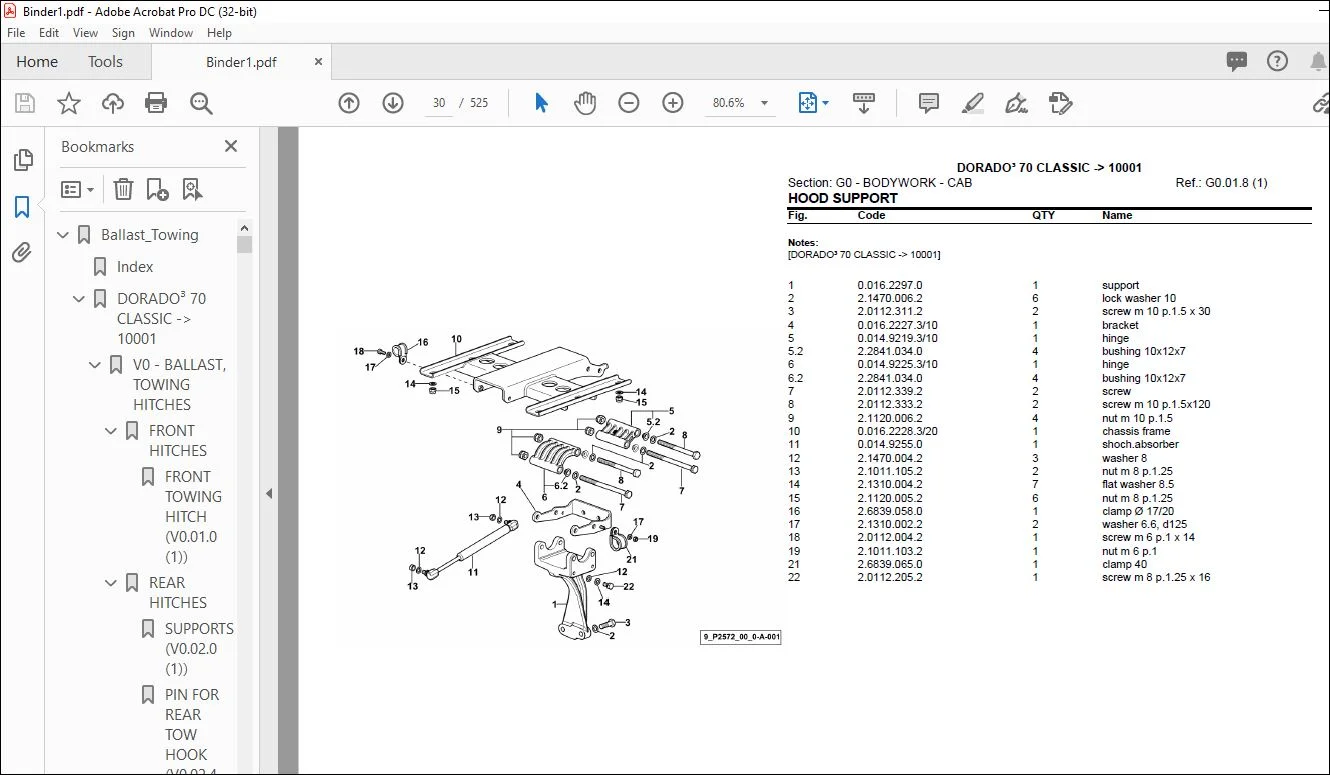The image size is (1330, 775).
Task: Open the Window menu
Action: (171, 33)
